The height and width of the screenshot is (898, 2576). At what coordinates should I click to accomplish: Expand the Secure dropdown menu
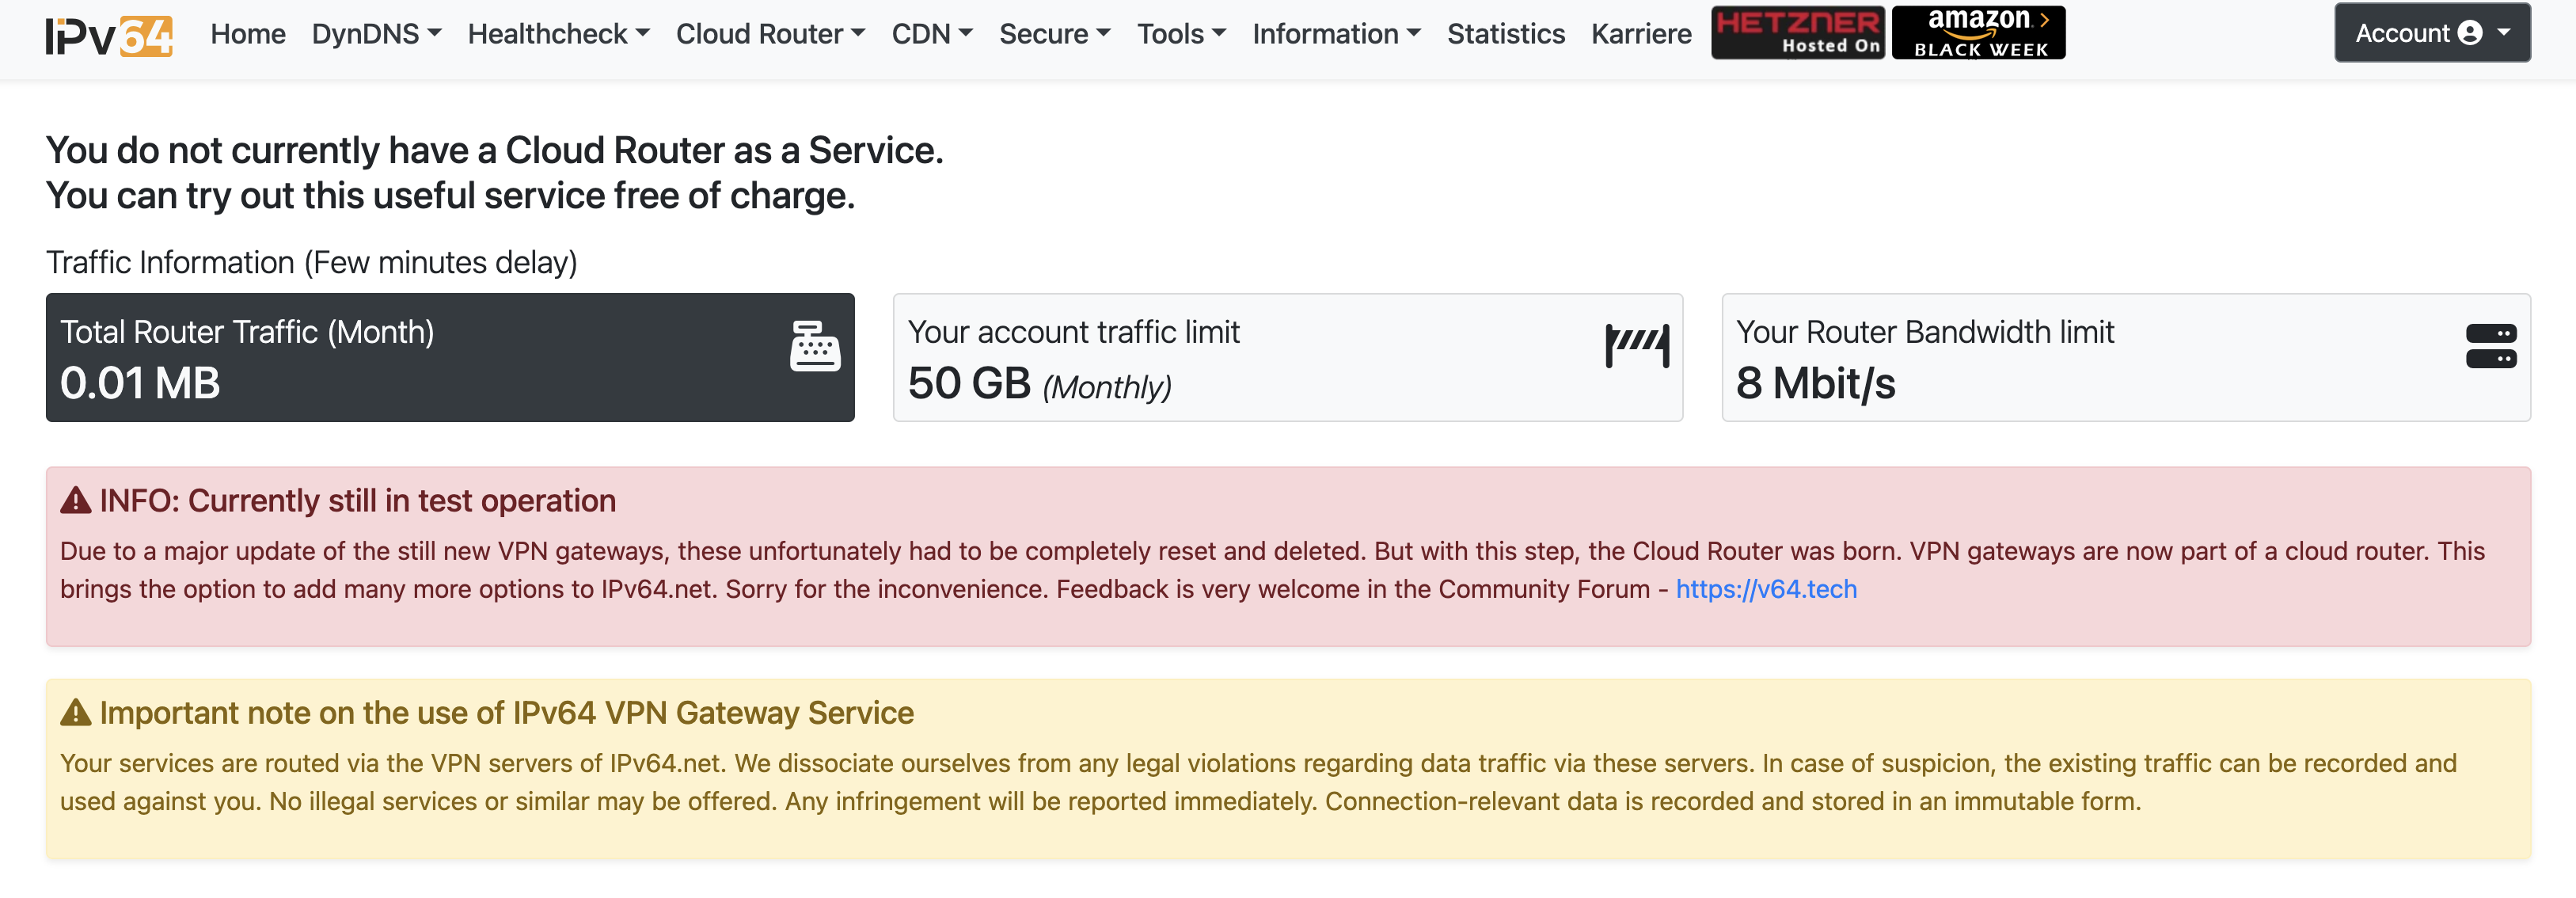[x=1054, y=34]
